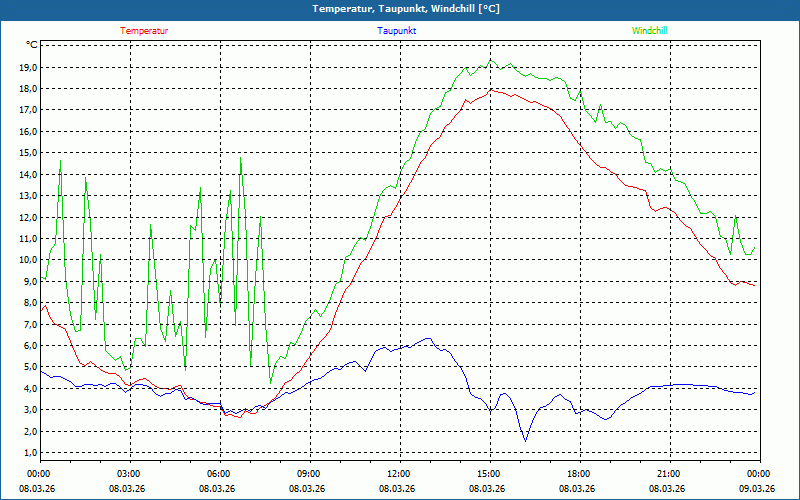Click the lowest dip of blue Taupunkt curve
Screen dimensions: 800x500
click(525, 440)
